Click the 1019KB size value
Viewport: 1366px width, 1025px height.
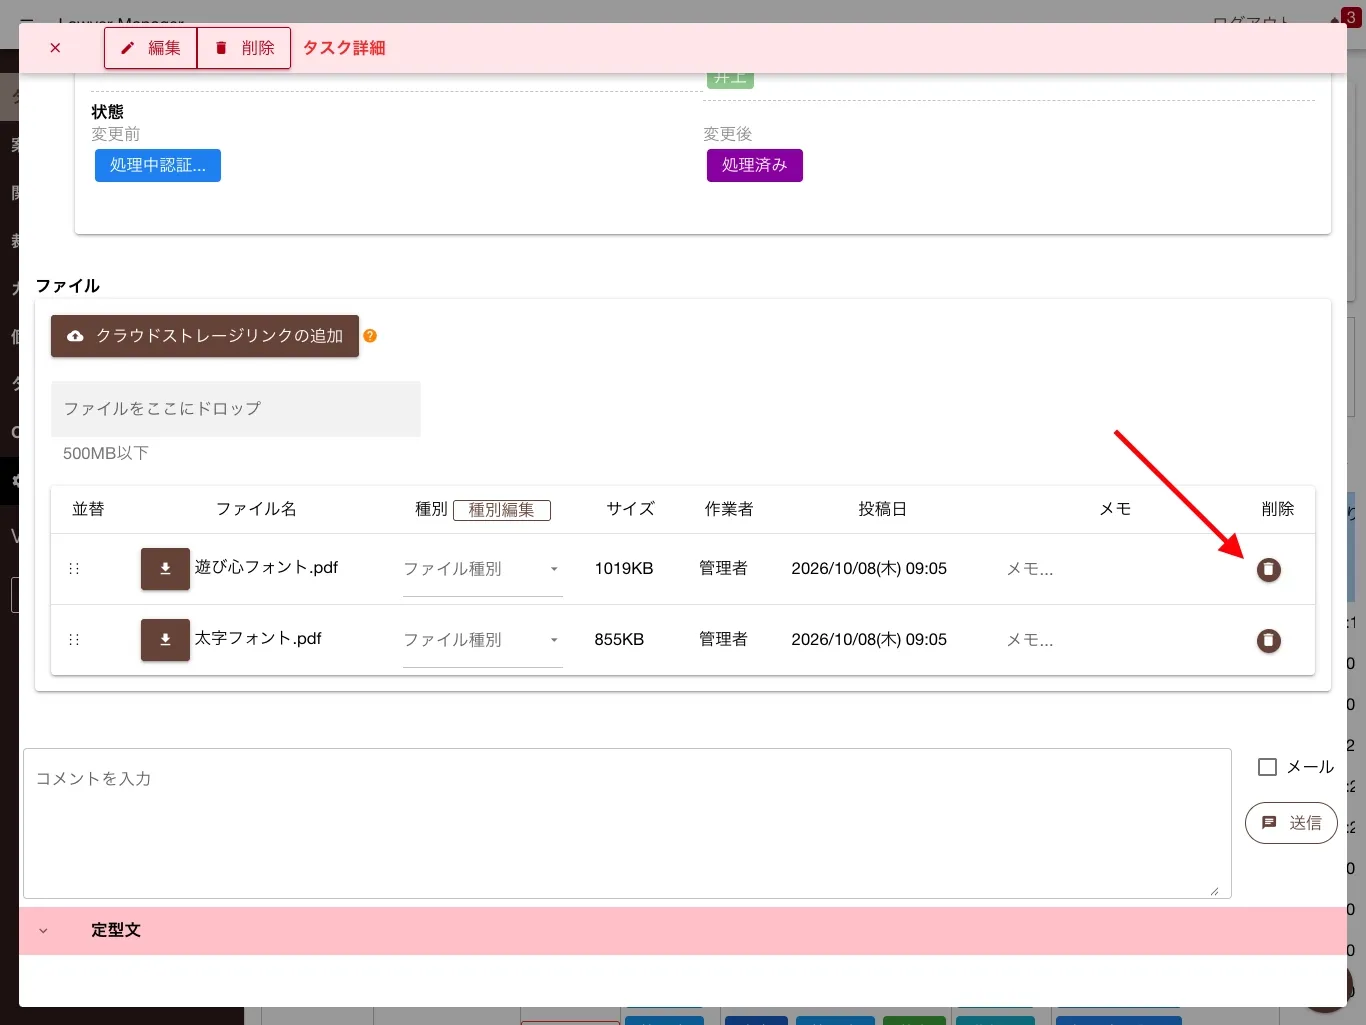coord(624,569)
